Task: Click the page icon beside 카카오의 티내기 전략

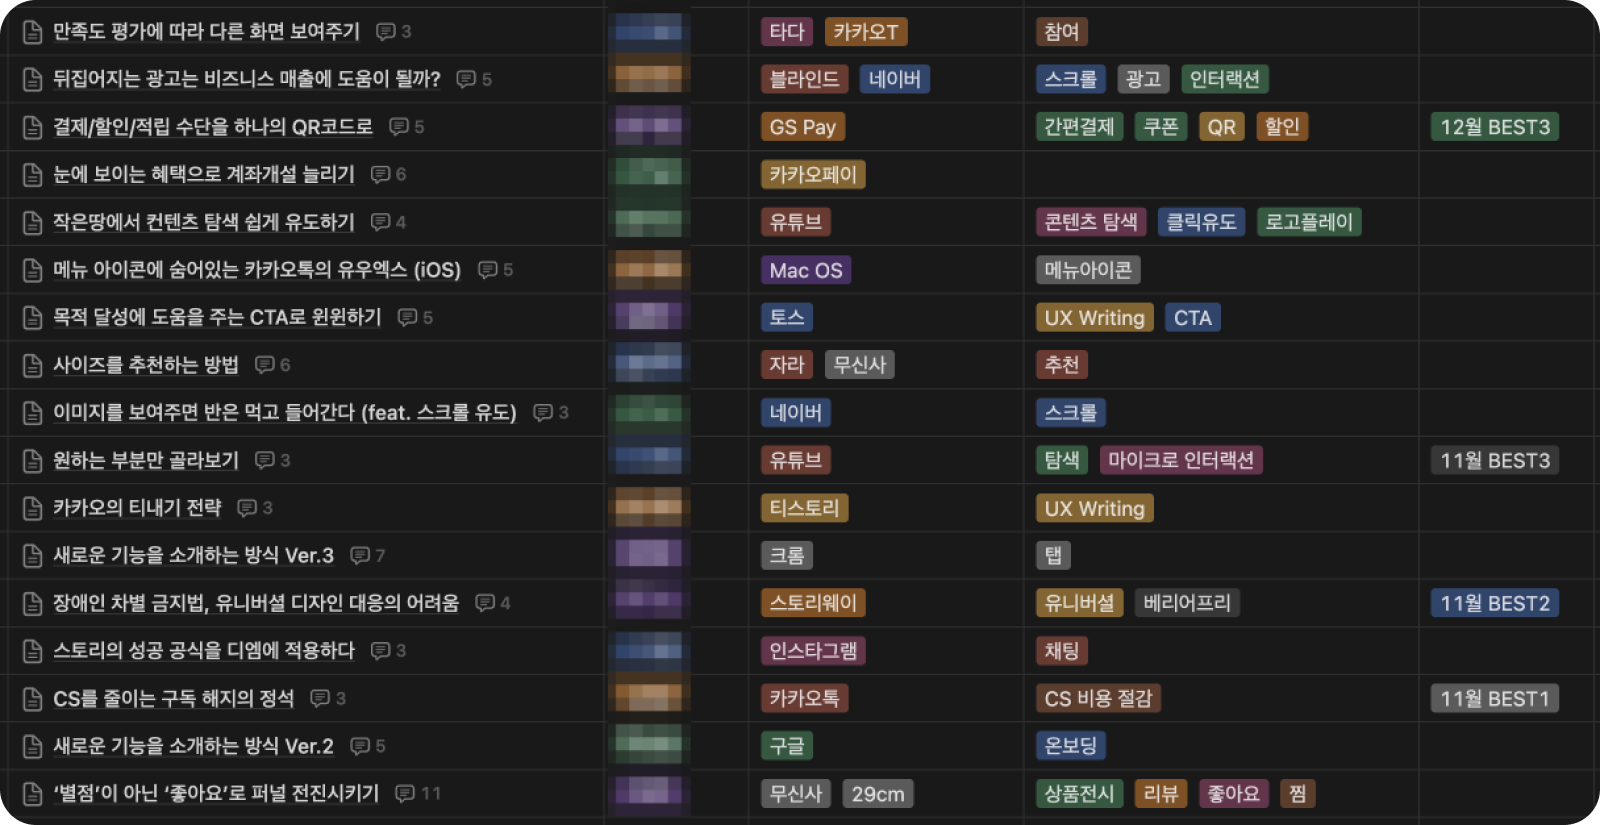Action: pyautogui.click(x=32, y=508)
